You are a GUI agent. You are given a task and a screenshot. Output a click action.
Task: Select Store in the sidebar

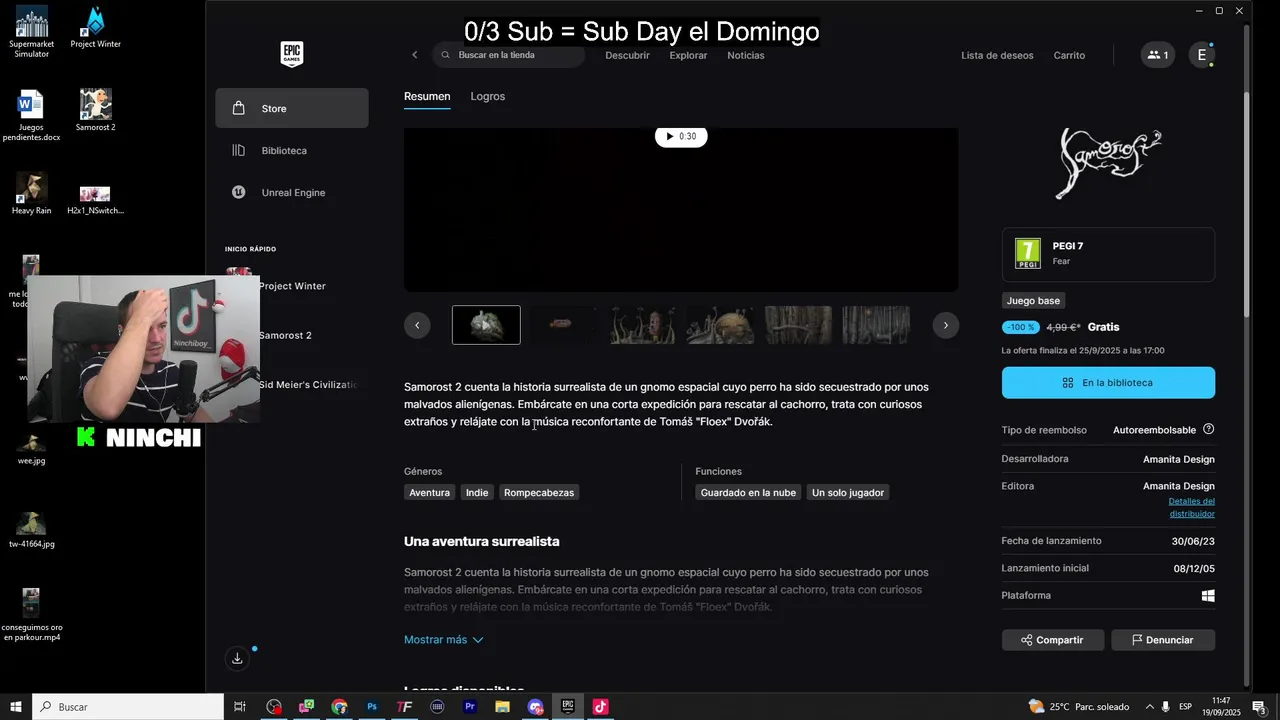point(292,108)
